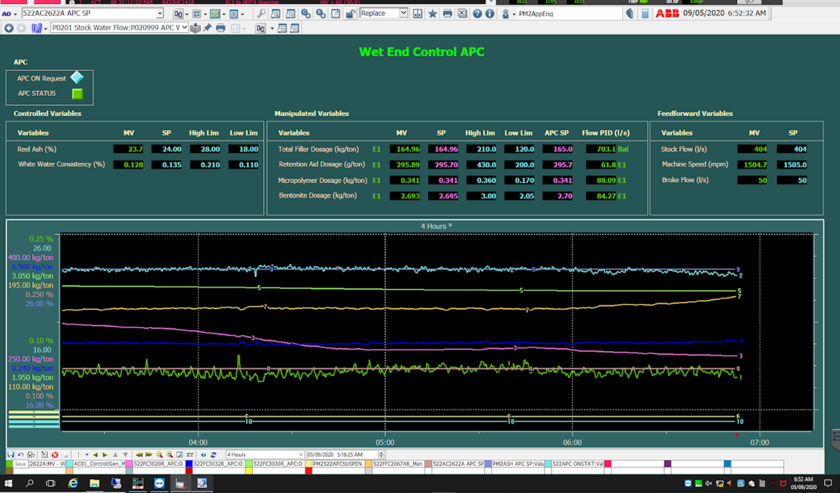Click the yellow swatch for 522FC2067AR_Man
This screenshot has width=840, height=493.
(x=369, y=464)
